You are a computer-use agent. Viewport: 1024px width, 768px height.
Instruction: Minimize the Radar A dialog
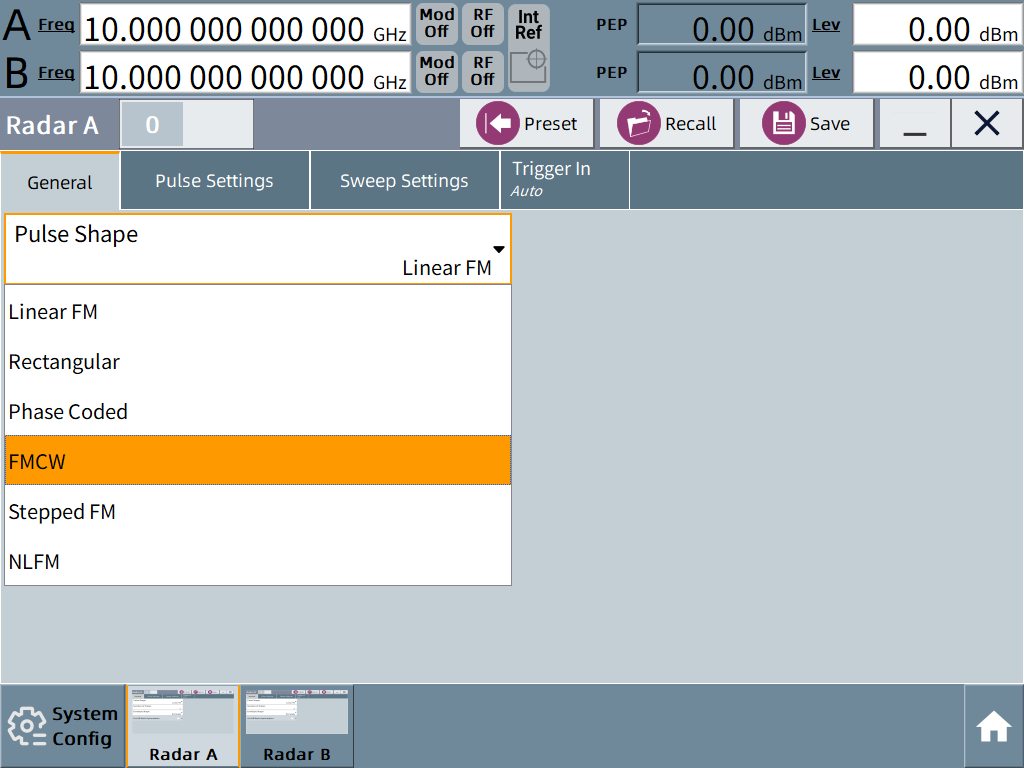[915, 123]
